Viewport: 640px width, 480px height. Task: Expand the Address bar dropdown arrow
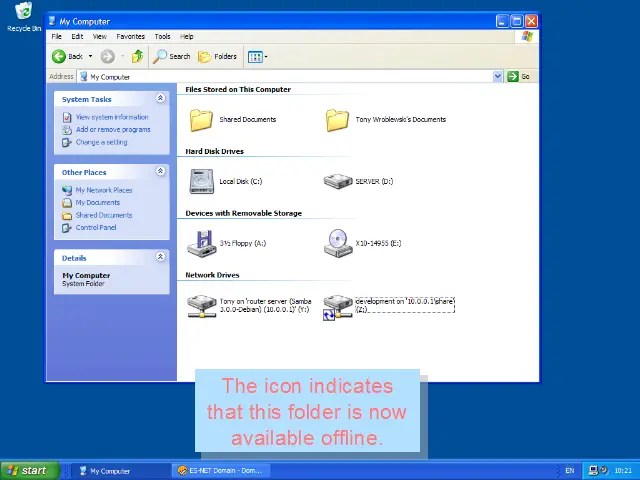(x=497, y=77)
